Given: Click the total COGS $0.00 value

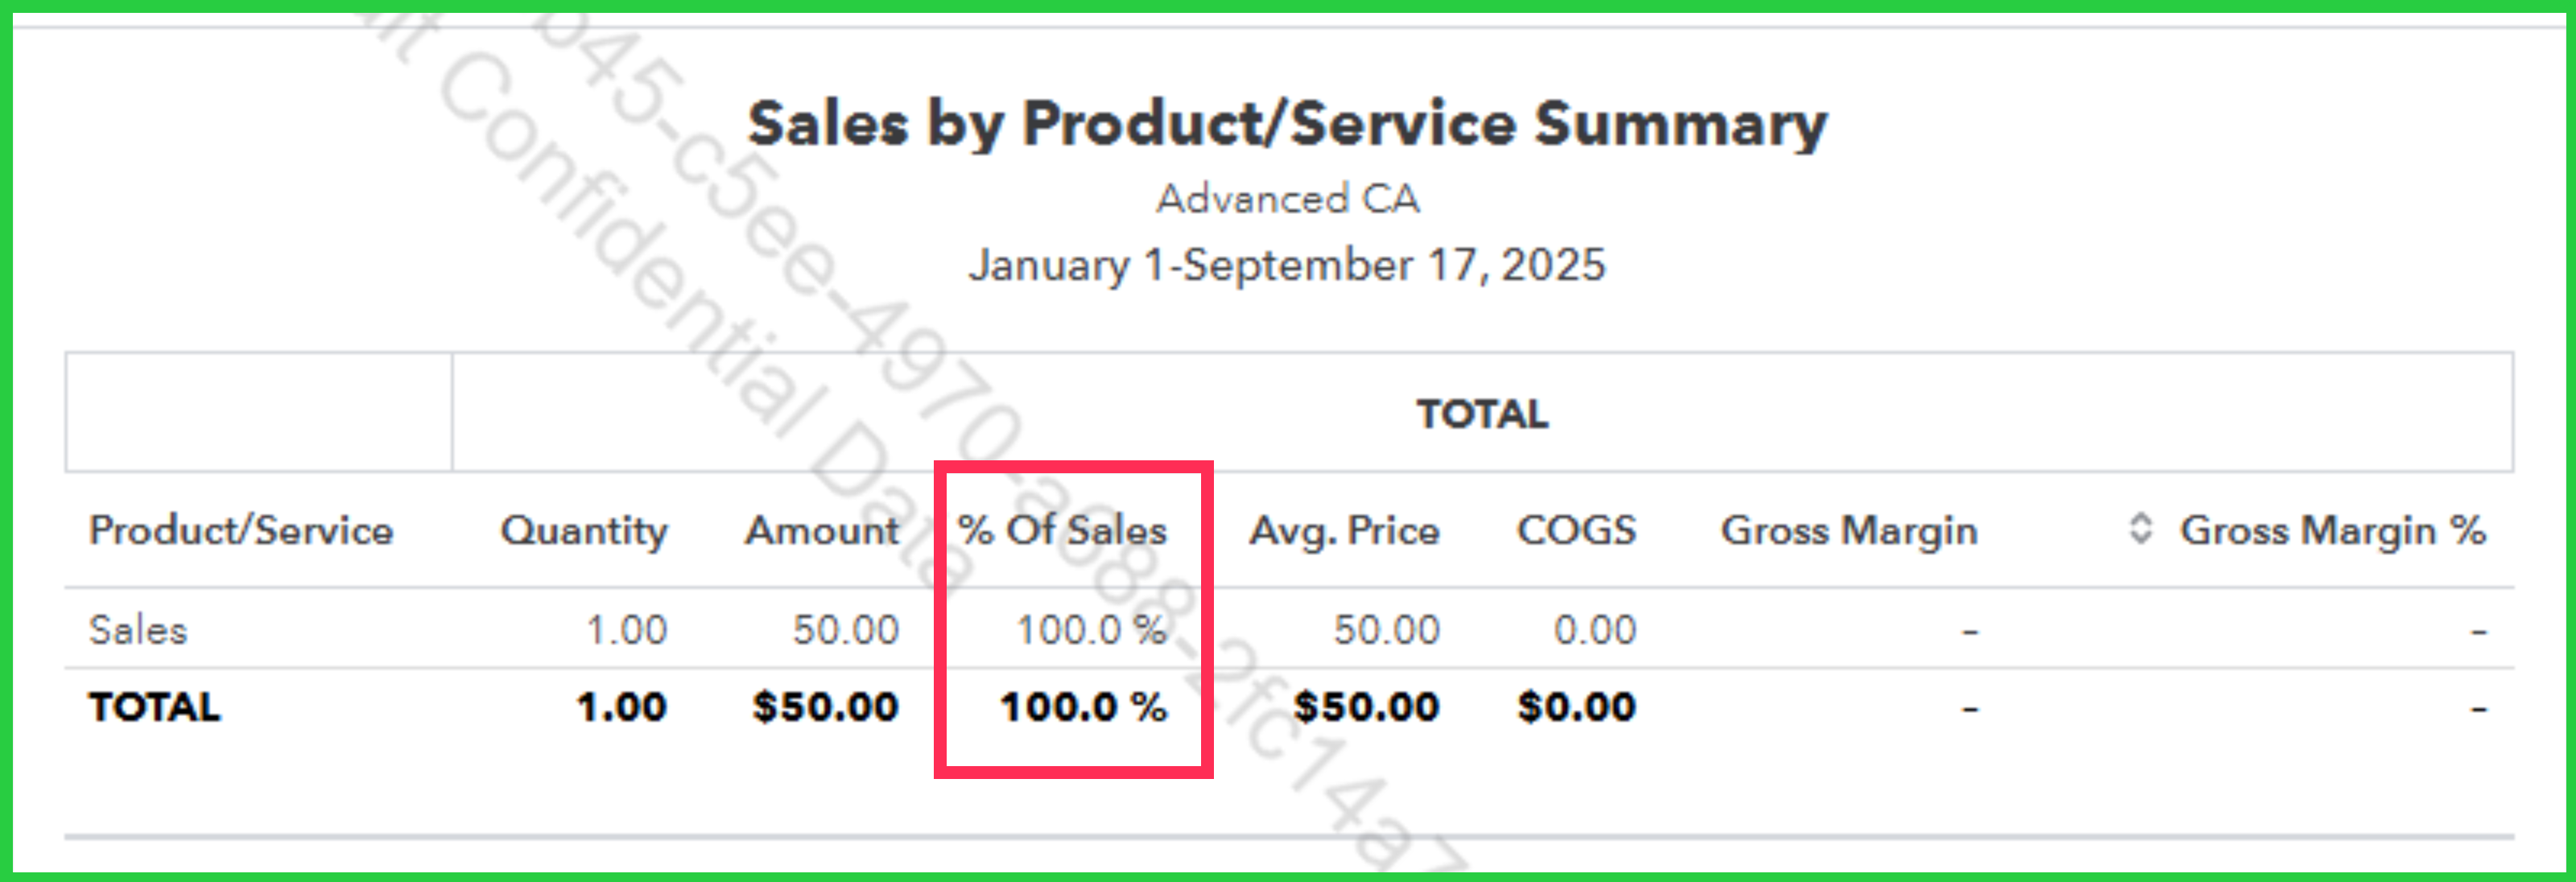Looking at the screenshot, I should (1577, 707).
